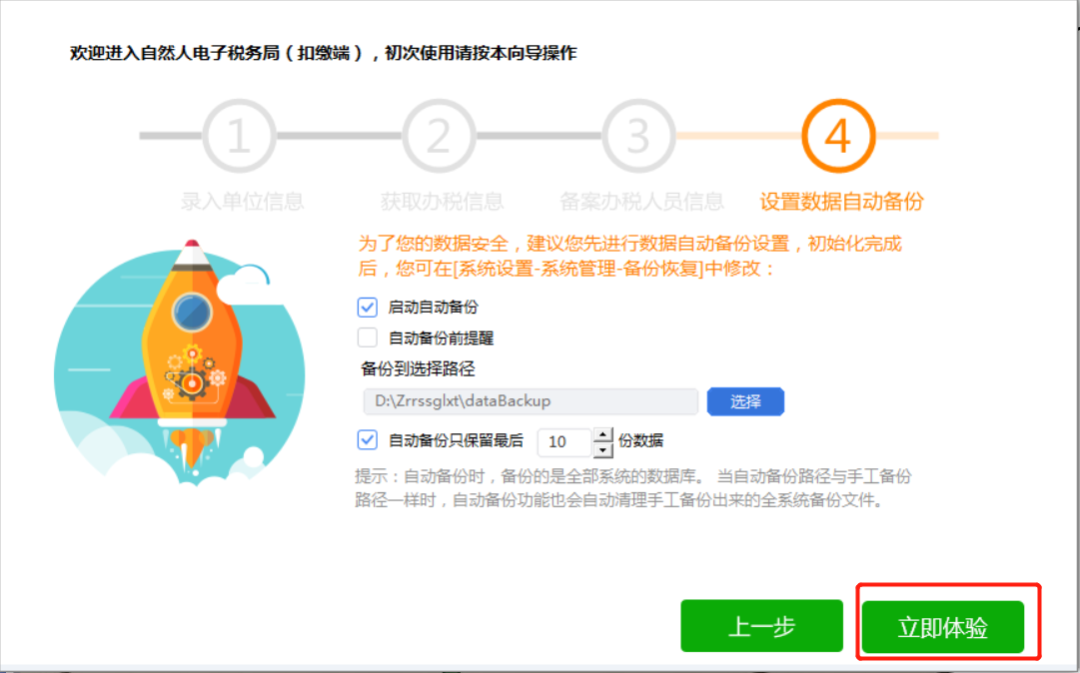This screenshot has width=1080, height=673.
Task: Click step 3 circle in wizard
Action: [x=638, y=136]
